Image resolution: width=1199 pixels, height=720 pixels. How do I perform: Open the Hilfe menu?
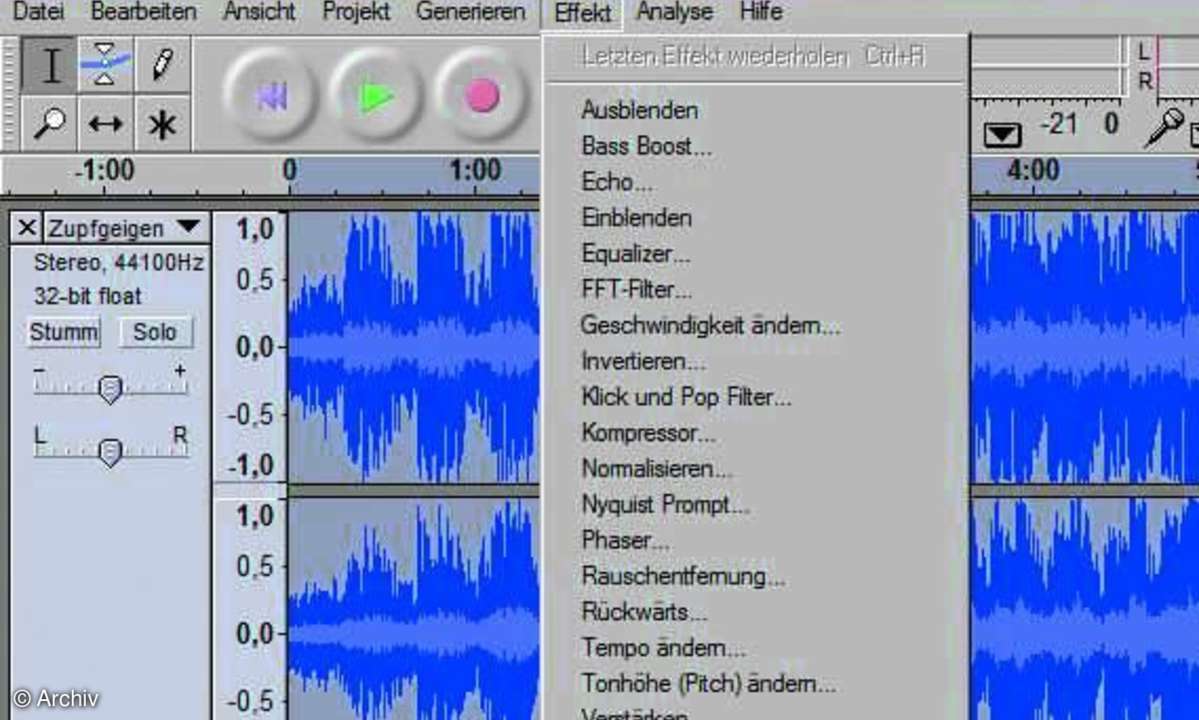[761, 11]
